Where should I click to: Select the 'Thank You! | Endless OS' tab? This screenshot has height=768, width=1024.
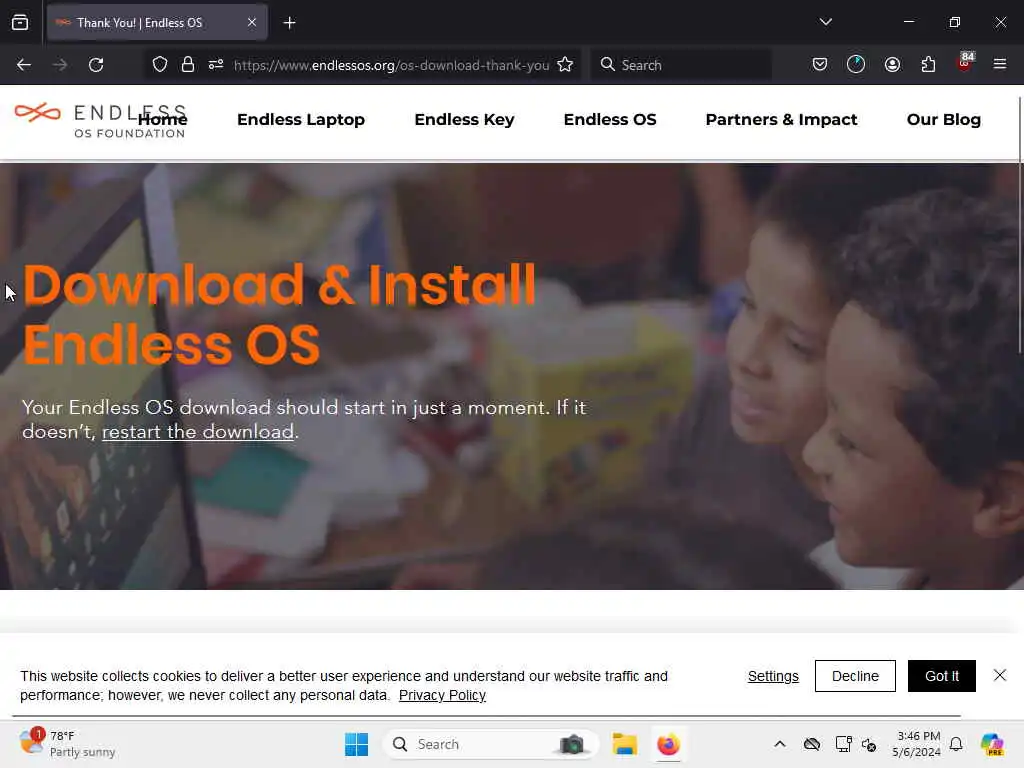click(x=157, y=22)
